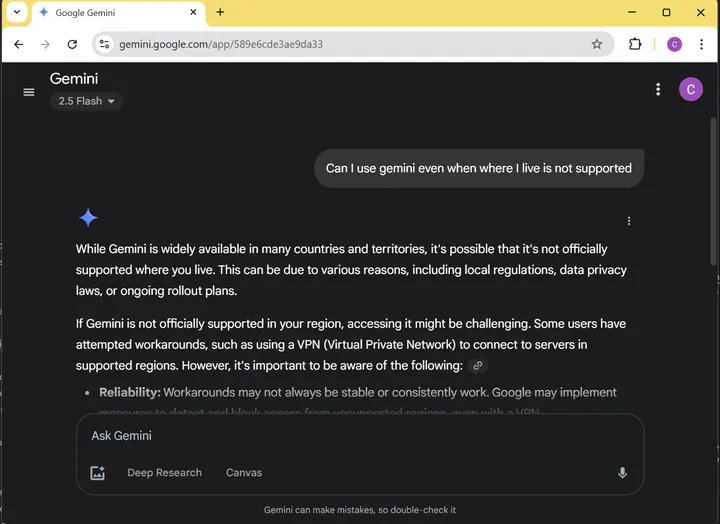Close the Google Gemini tab
This screenshot has height=524, width=720.
[193, 12]
